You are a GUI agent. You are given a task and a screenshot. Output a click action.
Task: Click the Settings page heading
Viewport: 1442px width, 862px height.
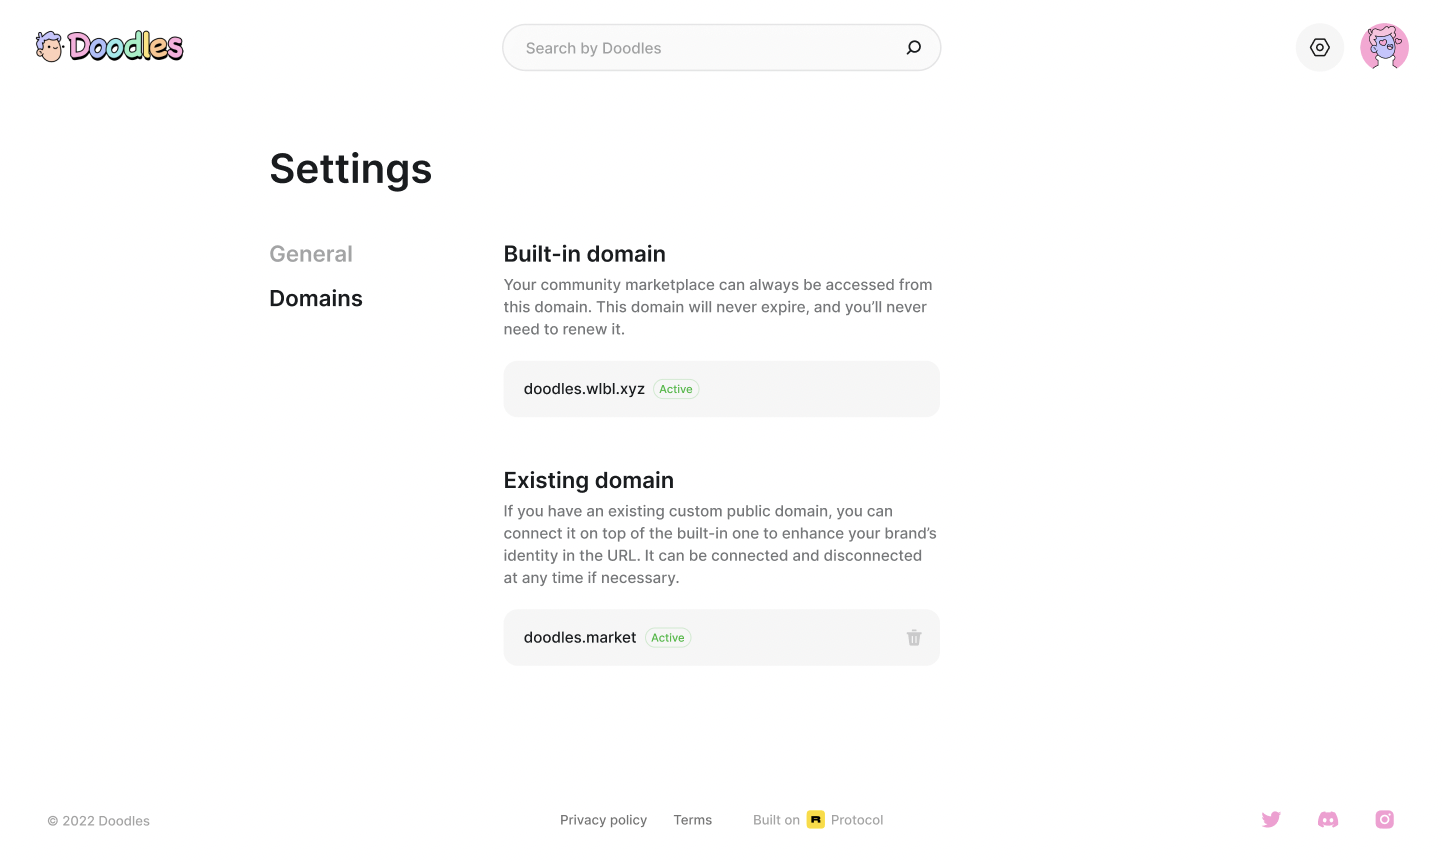pyautogui.click(x=351, y=168)
